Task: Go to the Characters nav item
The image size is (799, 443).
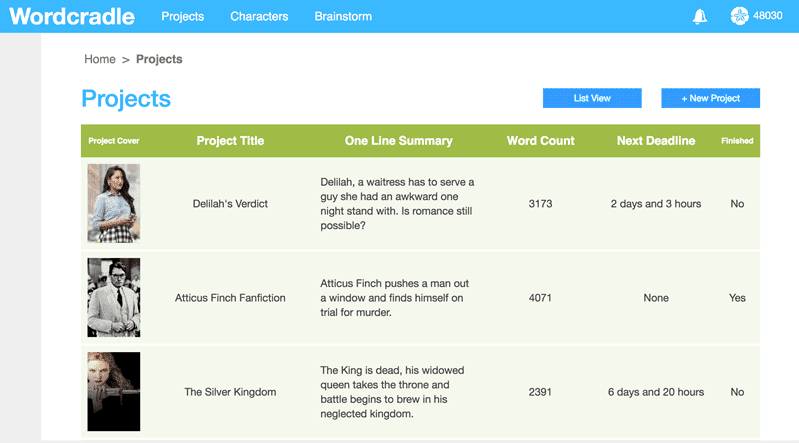Action: click(x=259, y=16)
